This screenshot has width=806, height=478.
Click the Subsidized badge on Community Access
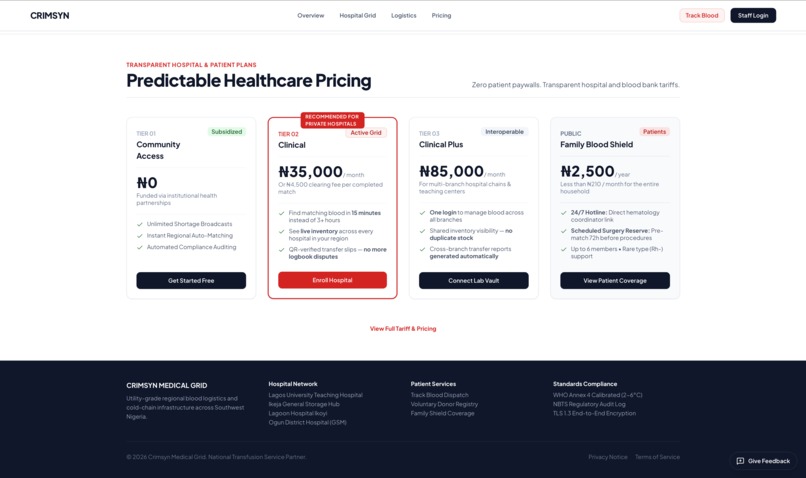pyautogui.click(x=227, y=132)
